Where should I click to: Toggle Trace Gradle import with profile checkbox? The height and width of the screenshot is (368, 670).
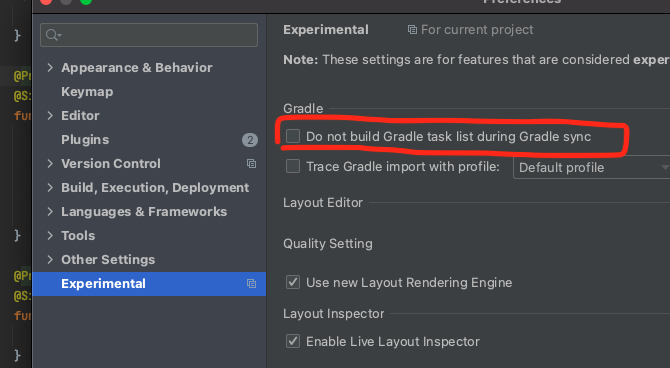[x=293, y=166]
